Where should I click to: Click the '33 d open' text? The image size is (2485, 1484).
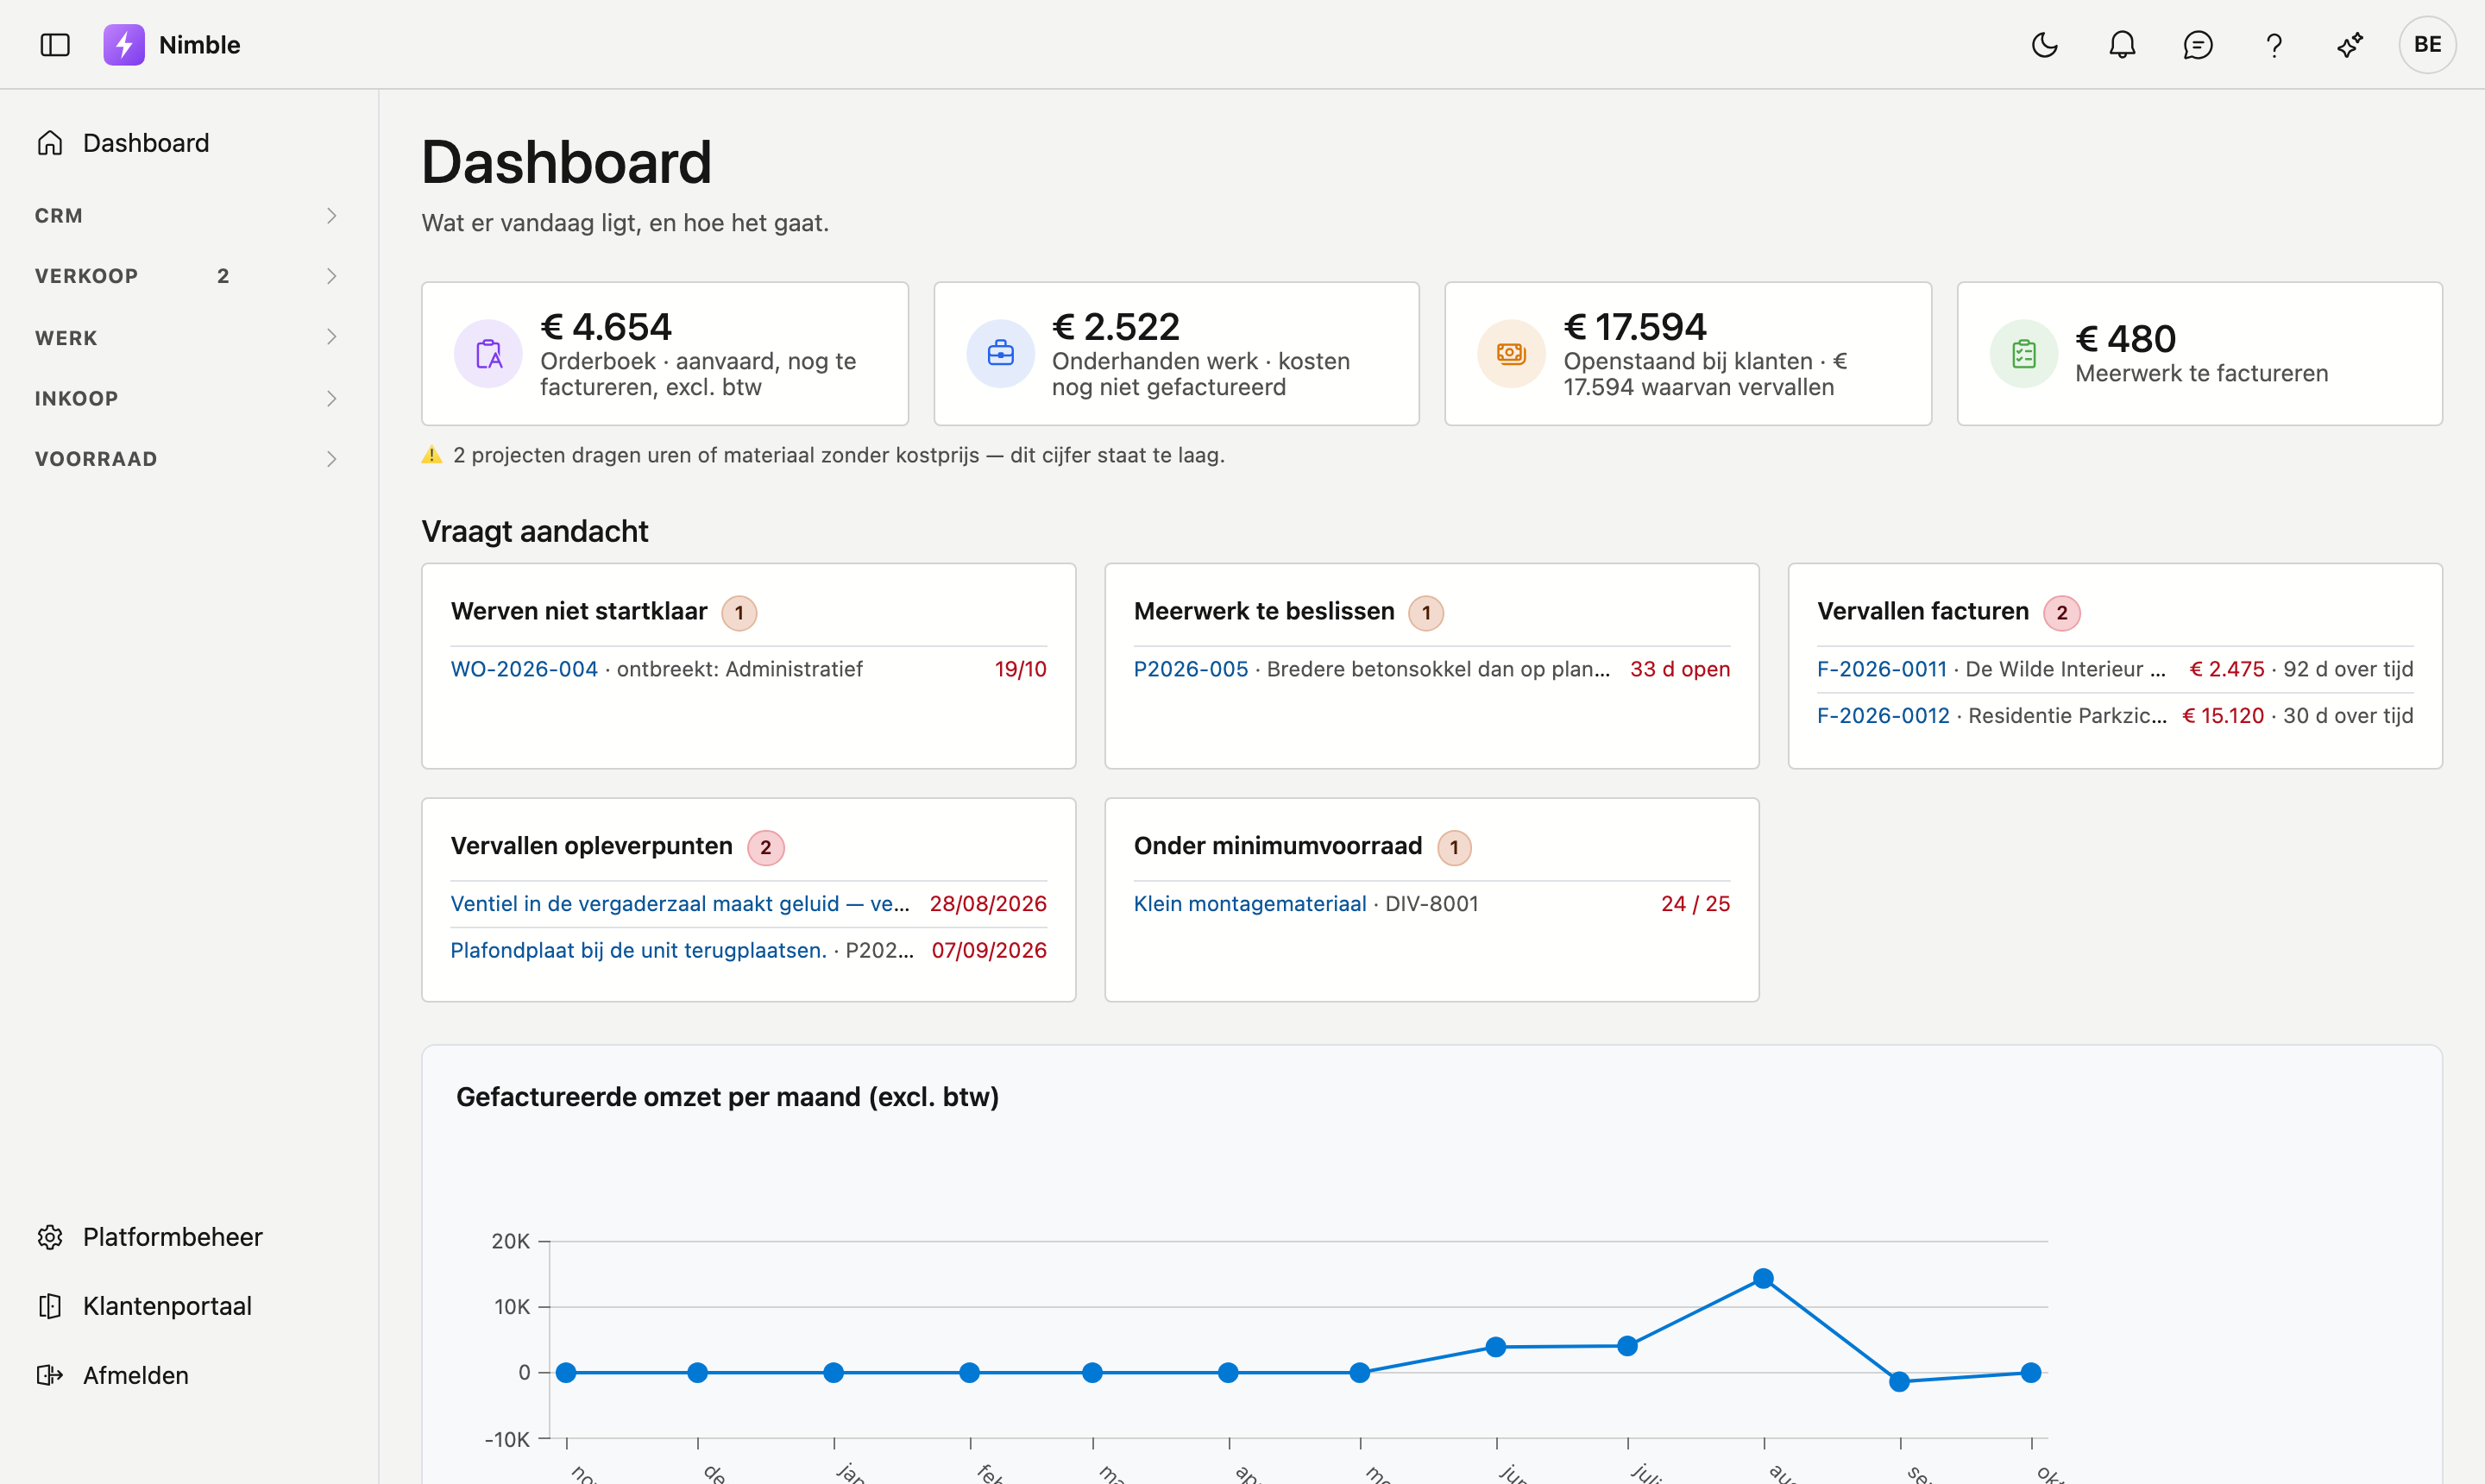click(x=1680, y=669)
